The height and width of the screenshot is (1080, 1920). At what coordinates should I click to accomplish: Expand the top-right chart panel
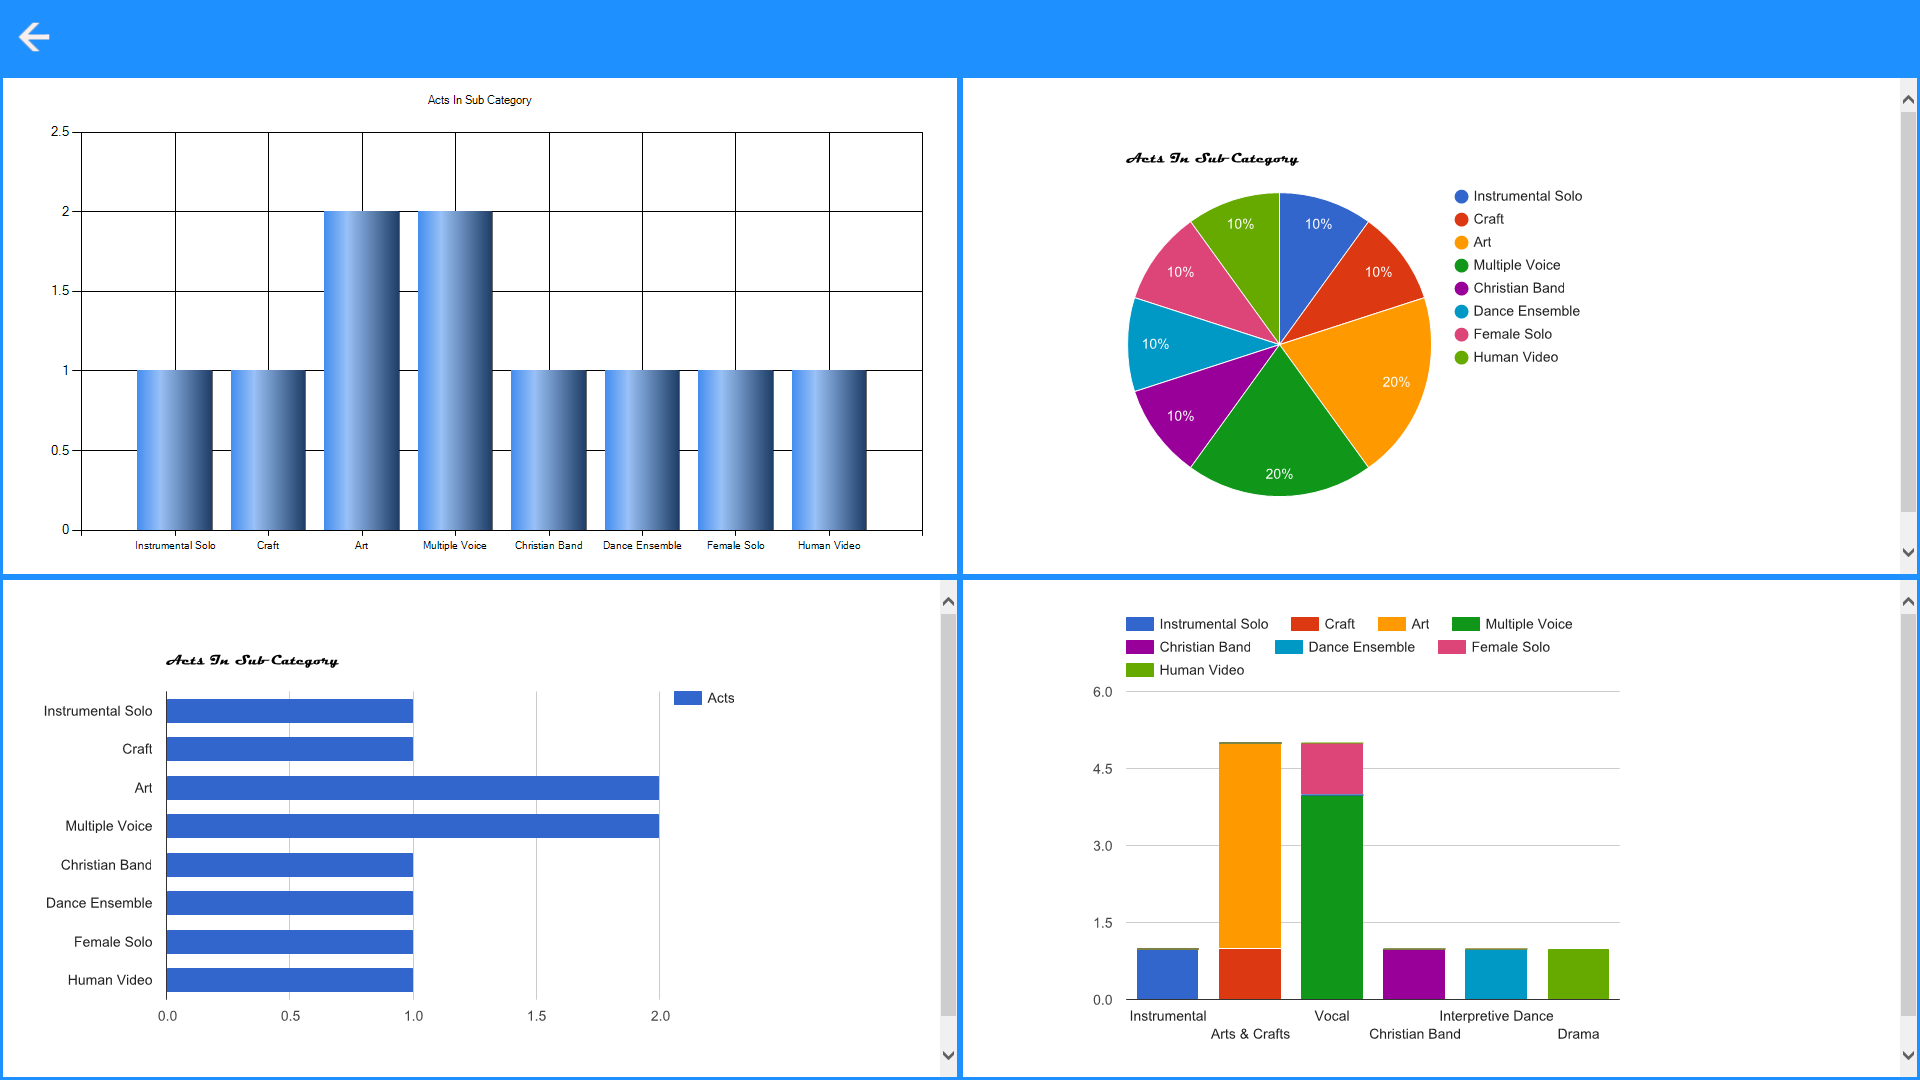coord(1908,100)
